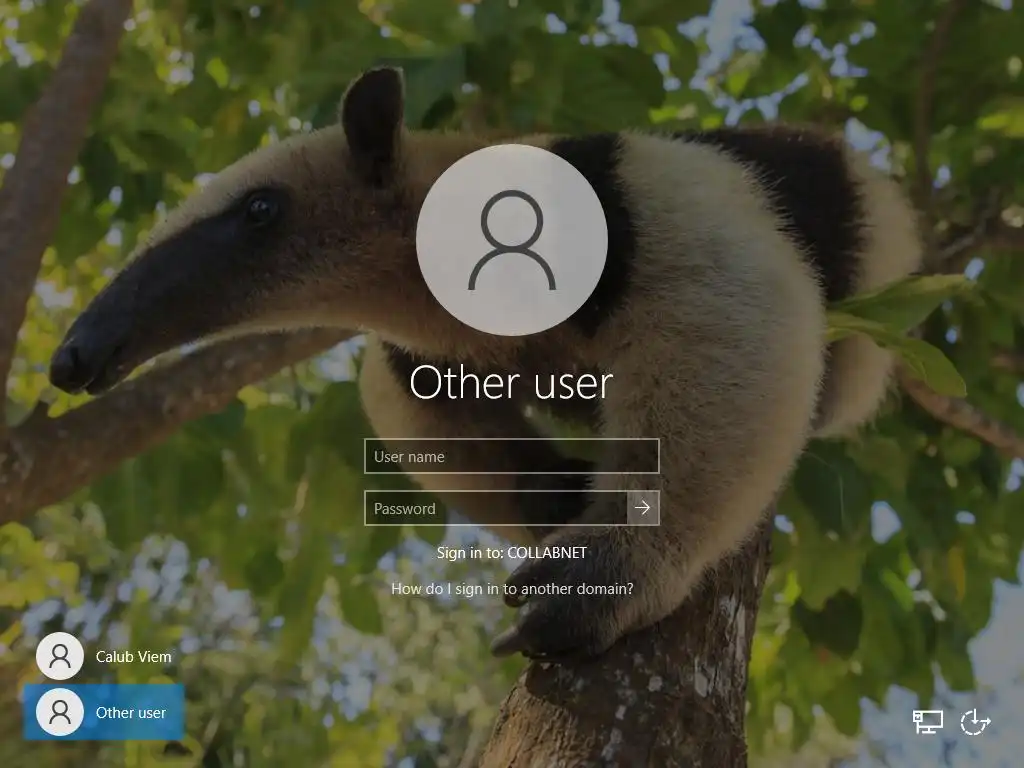This screenshot has height=768, width=1024.
Task: Focus the Password field
Action: click(x=496, y=508)
